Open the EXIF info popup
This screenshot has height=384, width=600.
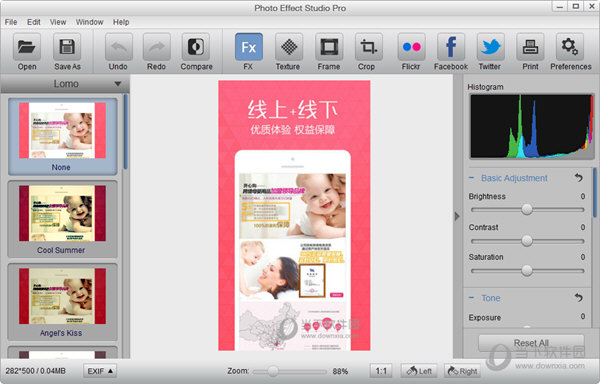[x=100, y=371]
